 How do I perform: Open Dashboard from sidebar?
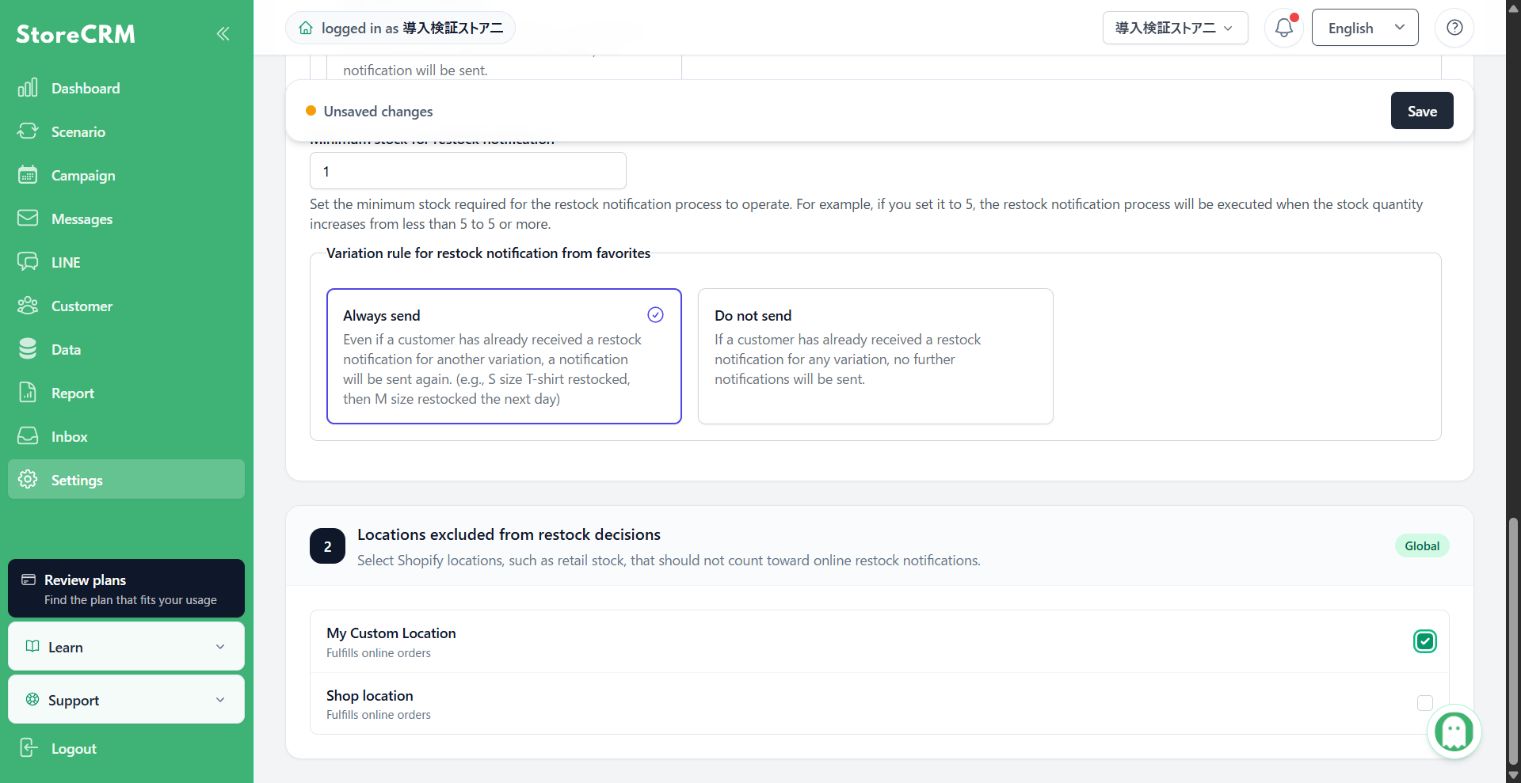point(126,88)
